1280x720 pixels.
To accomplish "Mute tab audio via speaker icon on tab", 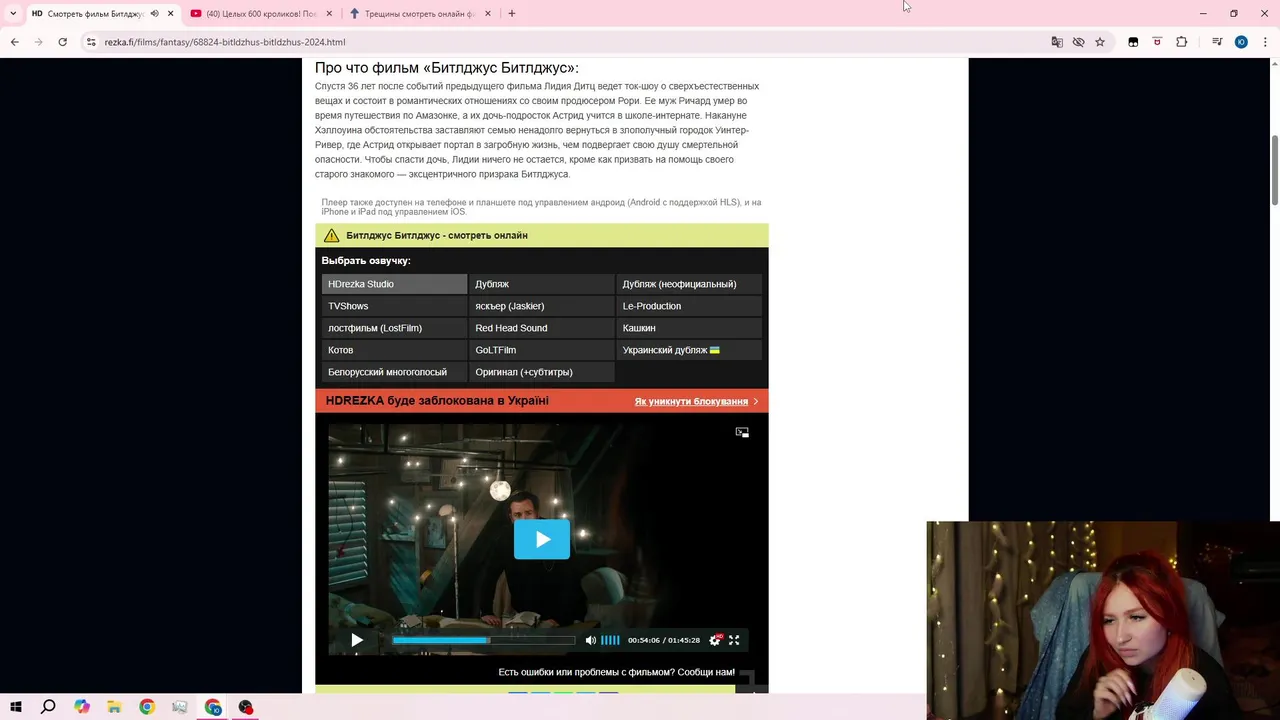I will [154, 13].
